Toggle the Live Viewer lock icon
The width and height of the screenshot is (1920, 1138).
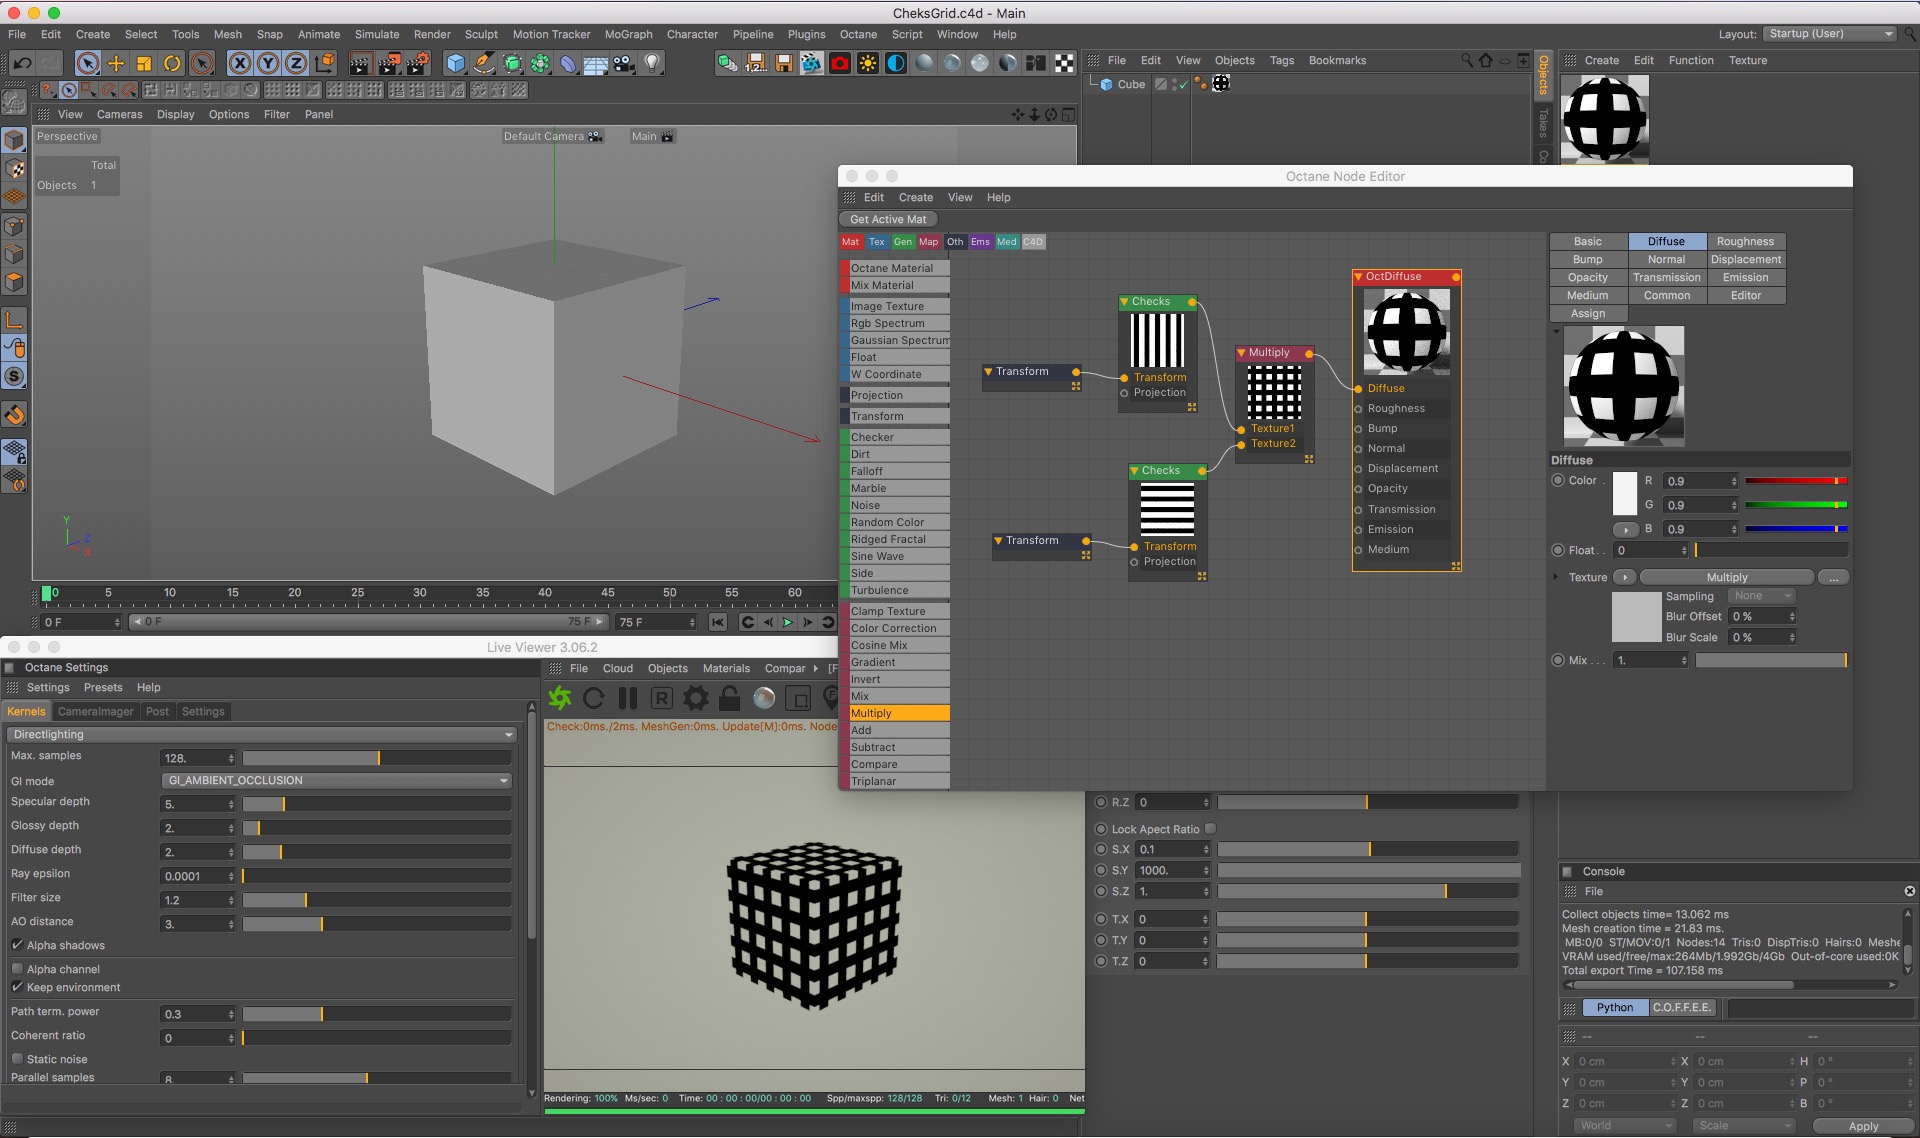(x=730, y=698)
